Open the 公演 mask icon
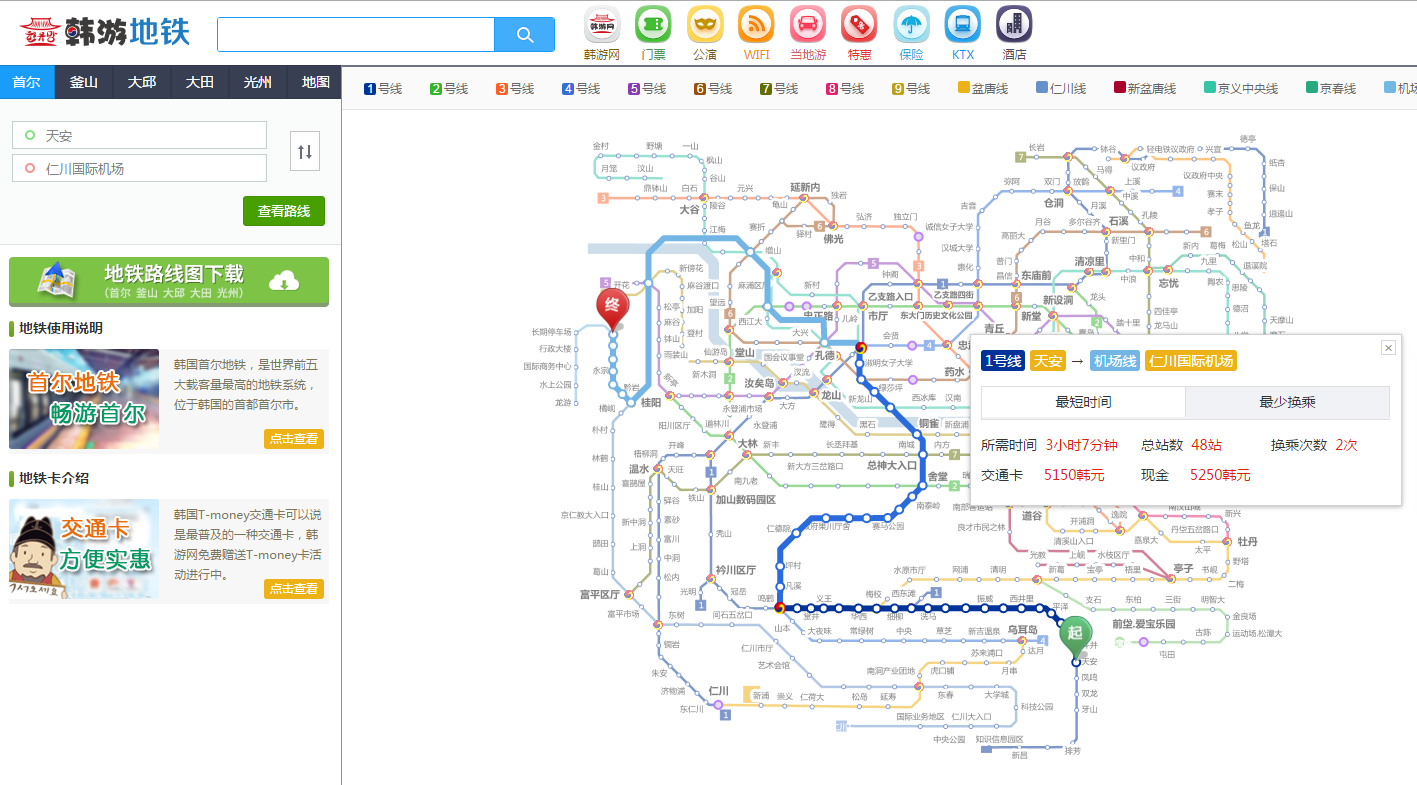Screen dimensions: 1417x785 705,33
